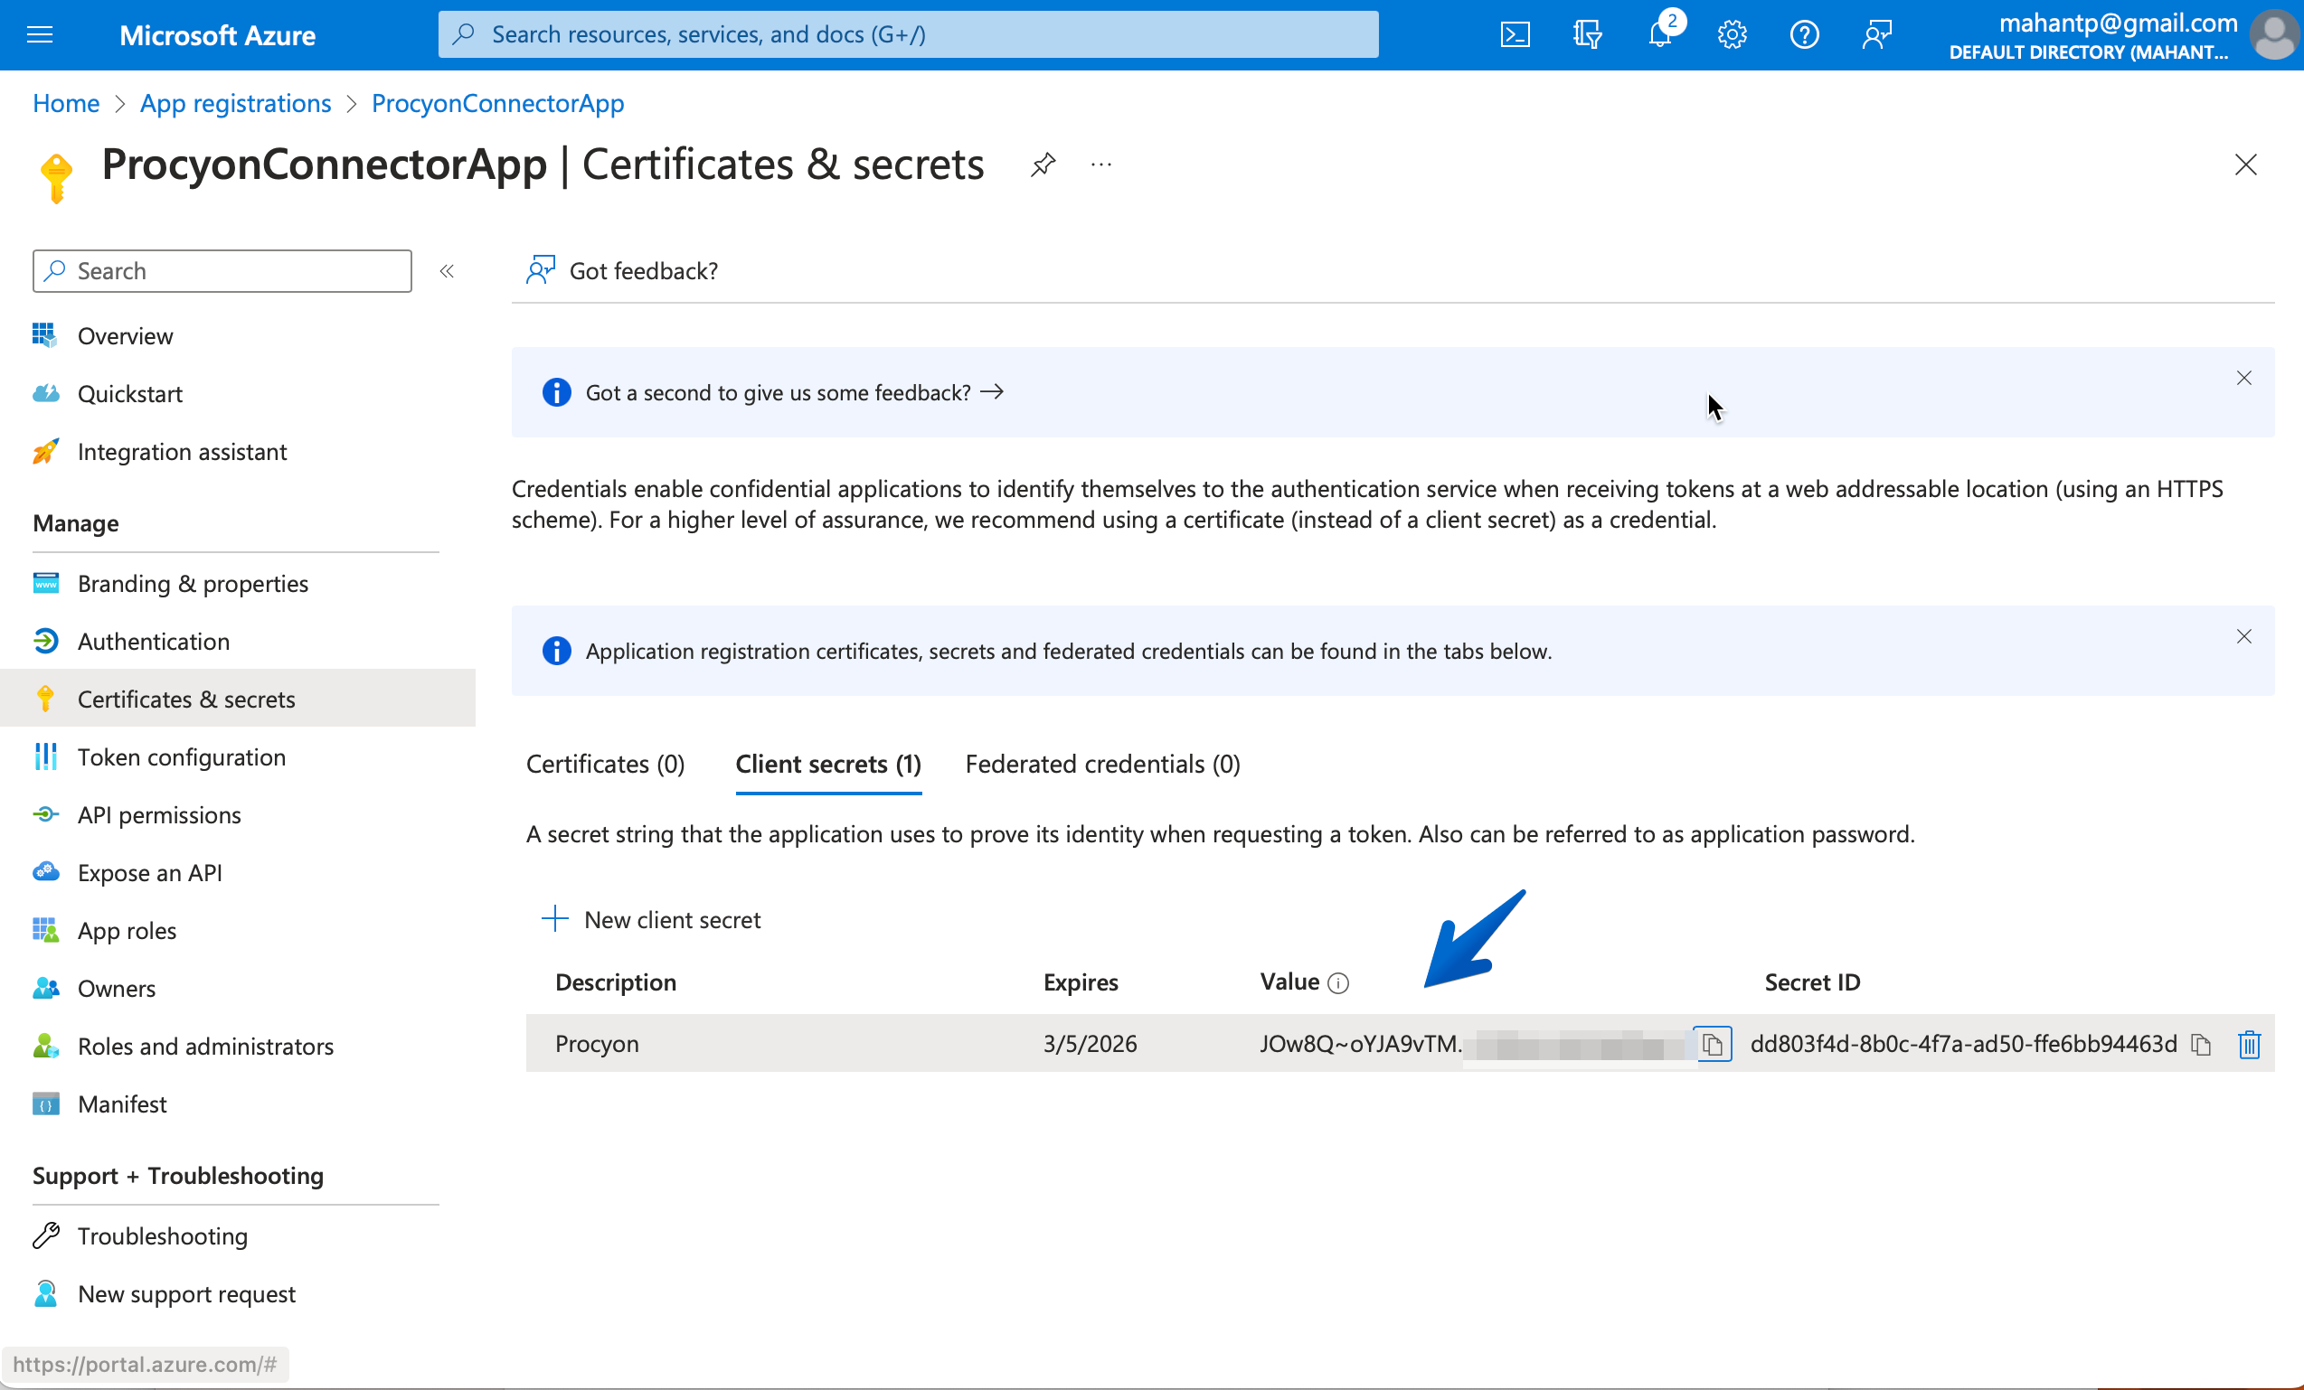Screen dimensions: 2304x1390
Task: Show the Value column info tooltip icon
Action: (x=1338, y=983)
